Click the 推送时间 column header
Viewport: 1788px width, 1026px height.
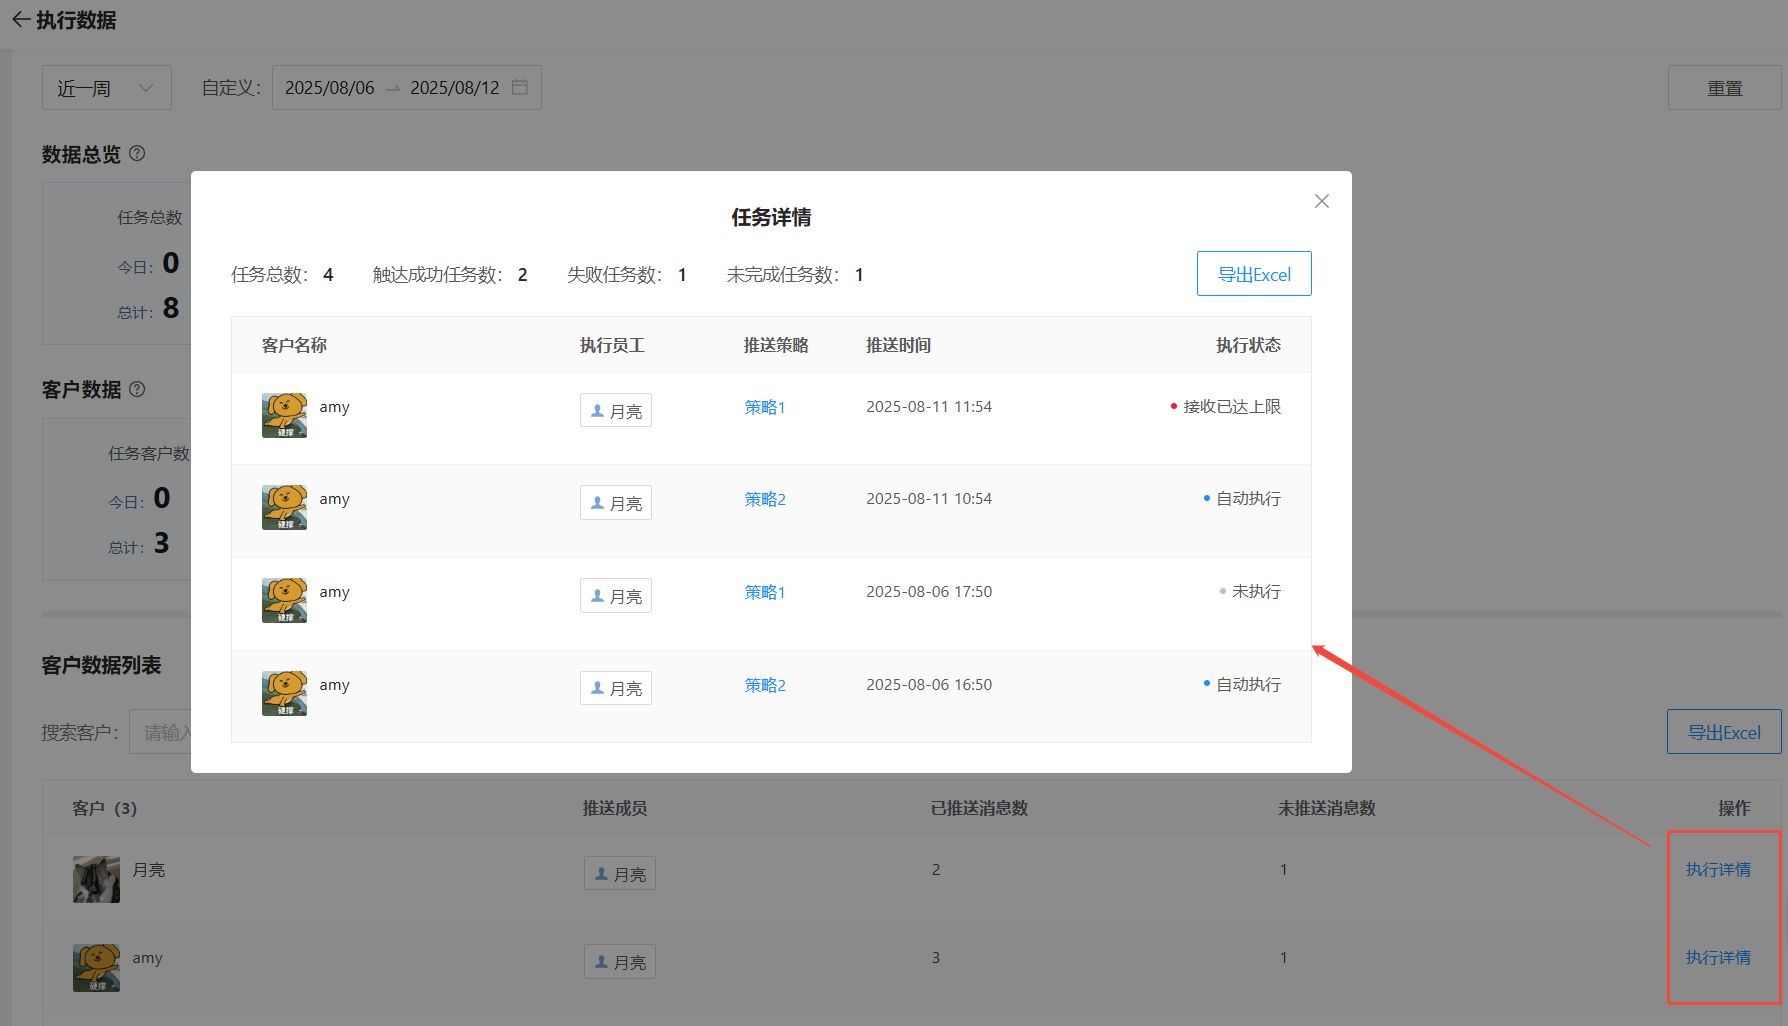898,345
